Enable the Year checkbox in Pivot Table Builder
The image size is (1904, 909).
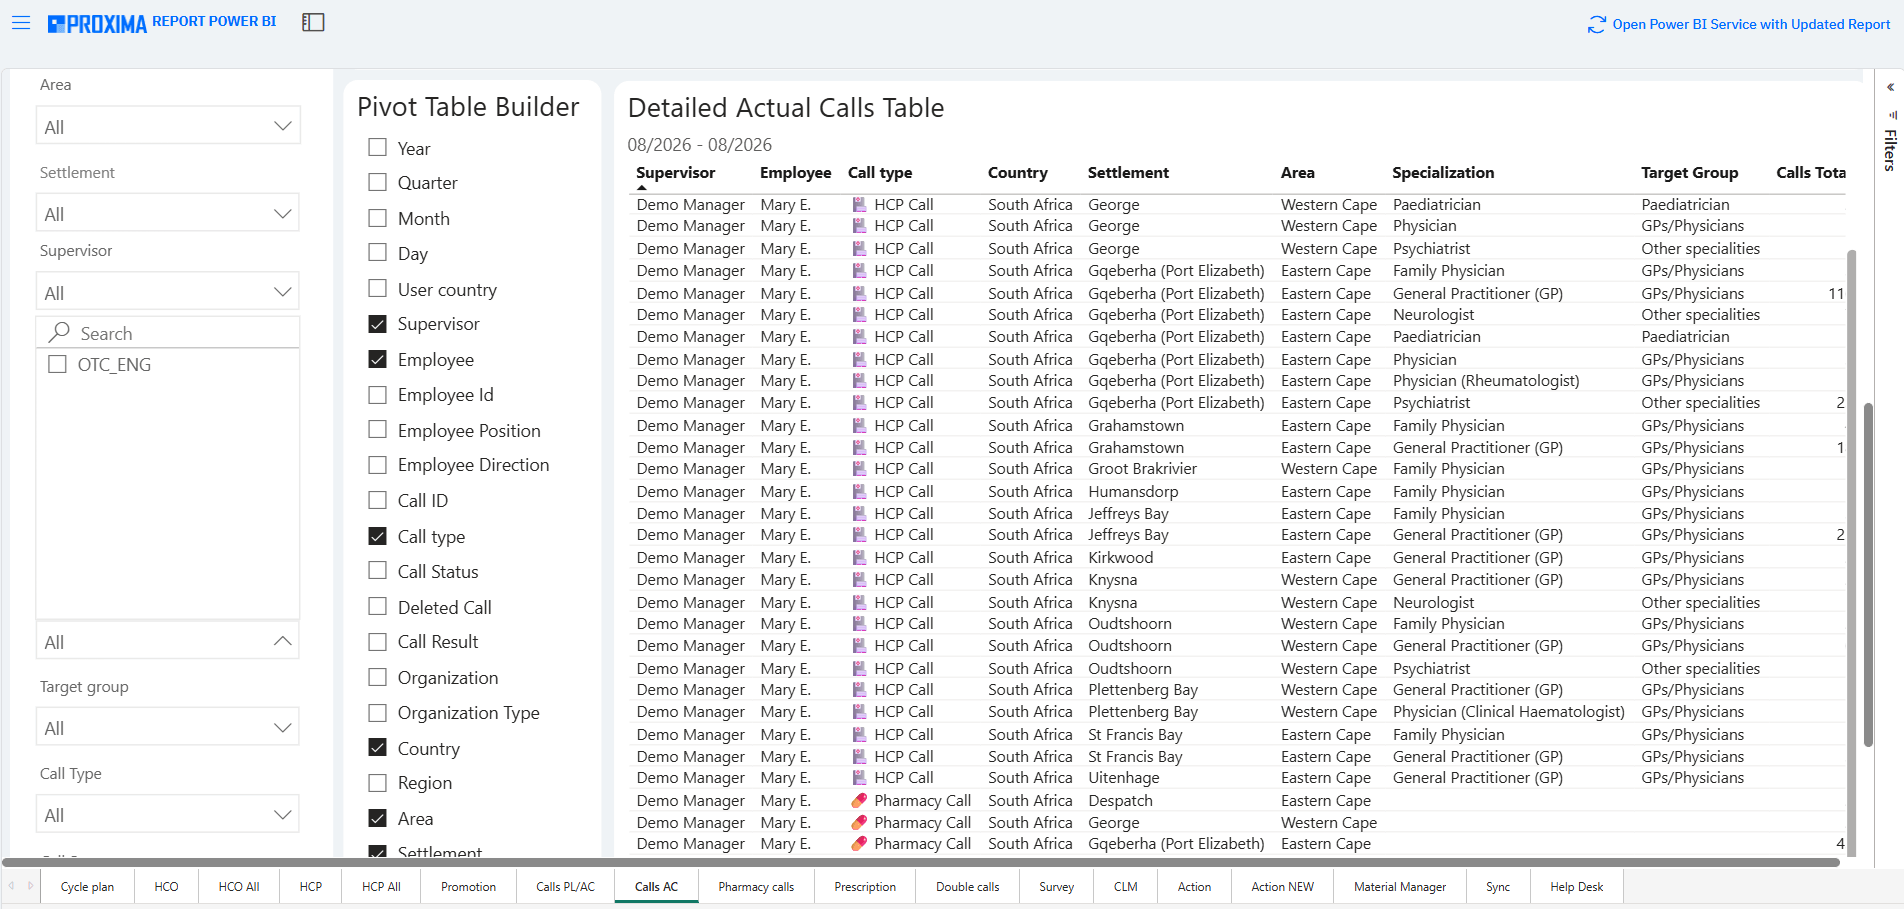pyautogui.click(x=377, y=148)
